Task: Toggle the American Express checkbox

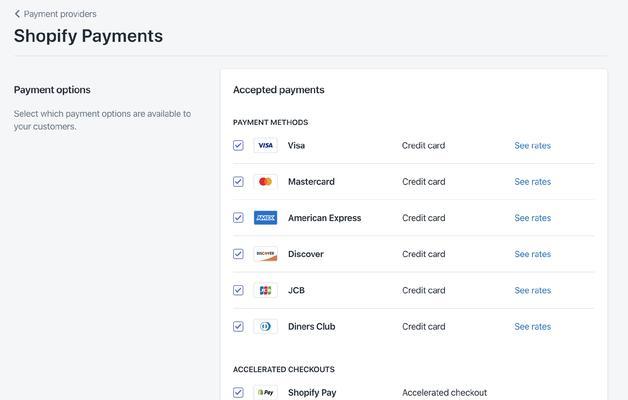Action: click(238, 218)
